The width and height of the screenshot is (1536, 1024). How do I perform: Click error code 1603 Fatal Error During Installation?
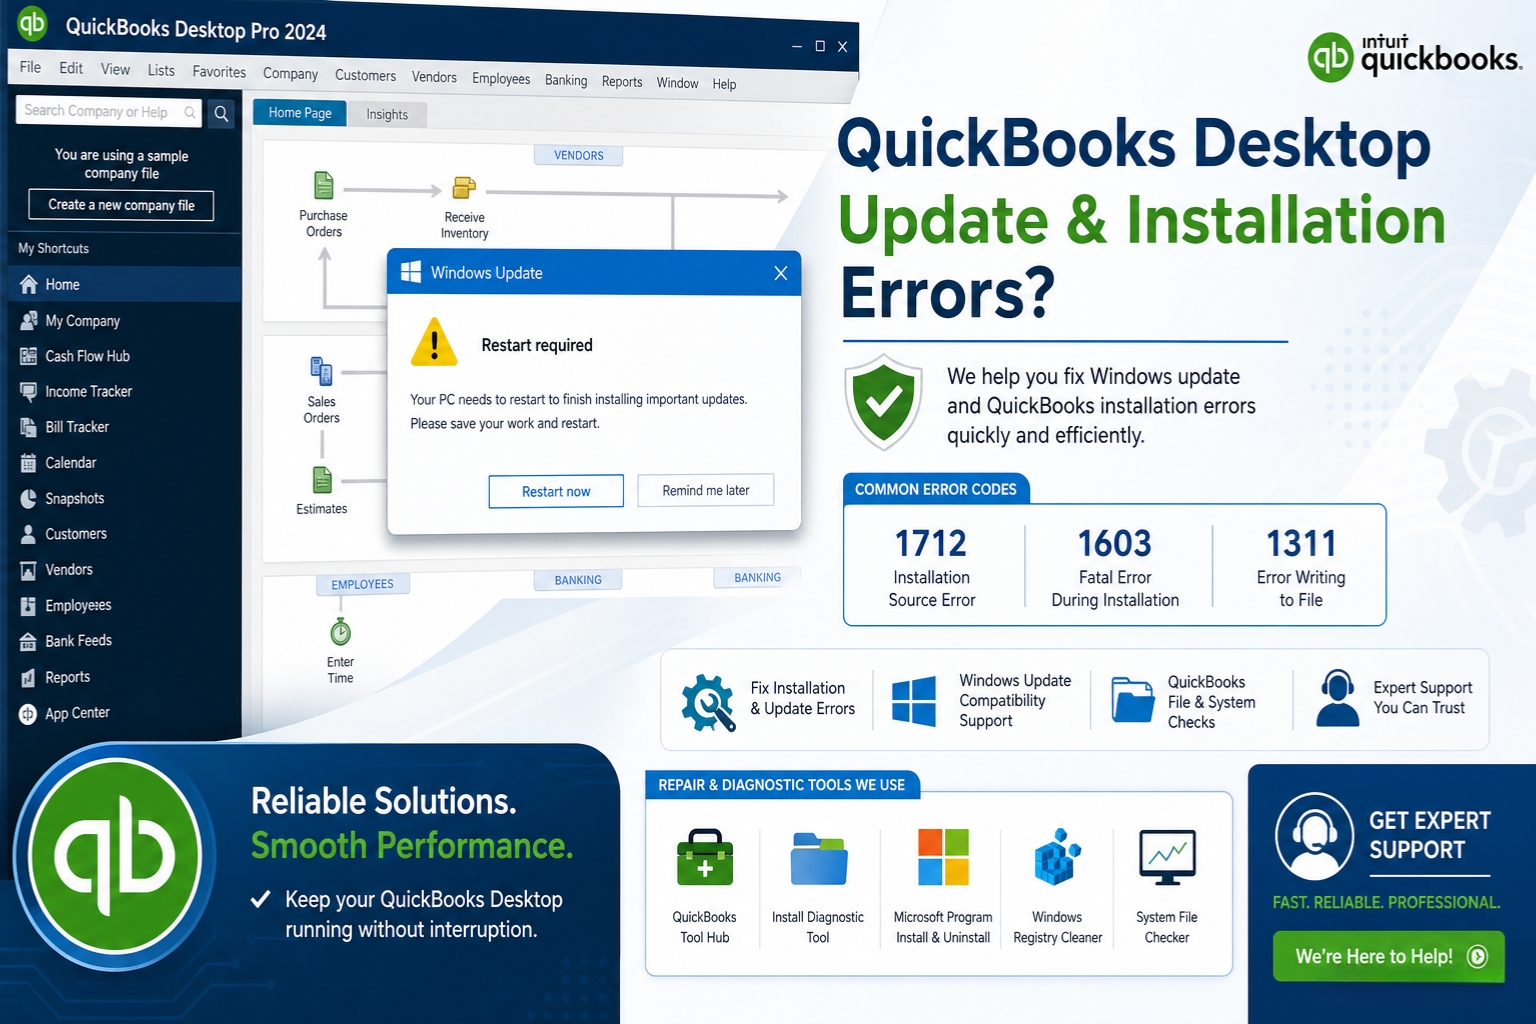(1115, 567)
